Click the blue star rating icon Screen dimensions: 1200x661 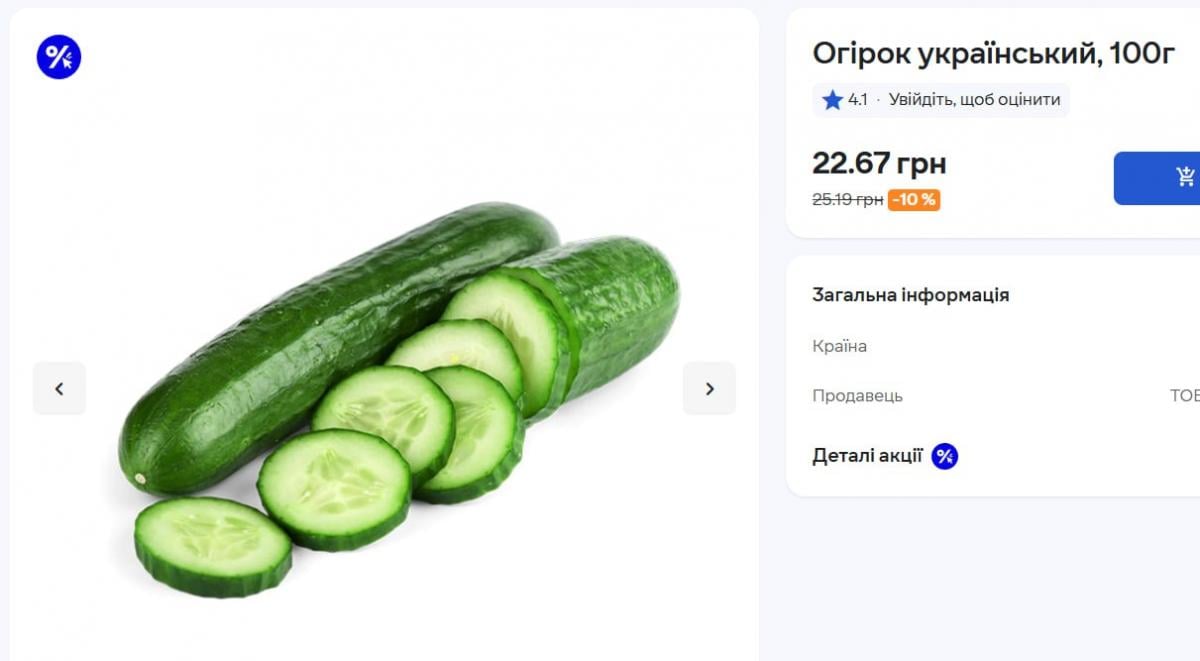point(832,100)
